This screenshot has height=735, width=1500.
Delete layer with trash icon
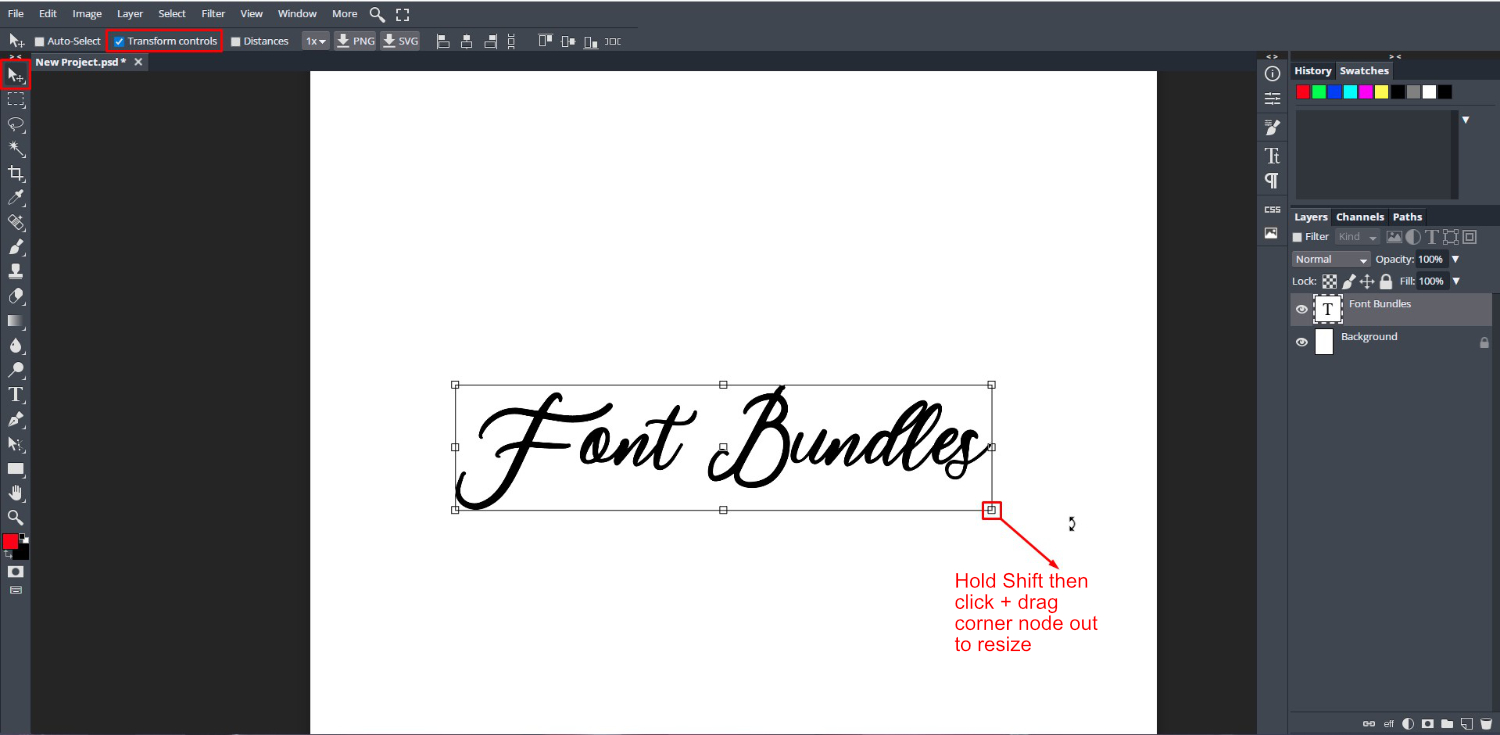point(1485,723)
